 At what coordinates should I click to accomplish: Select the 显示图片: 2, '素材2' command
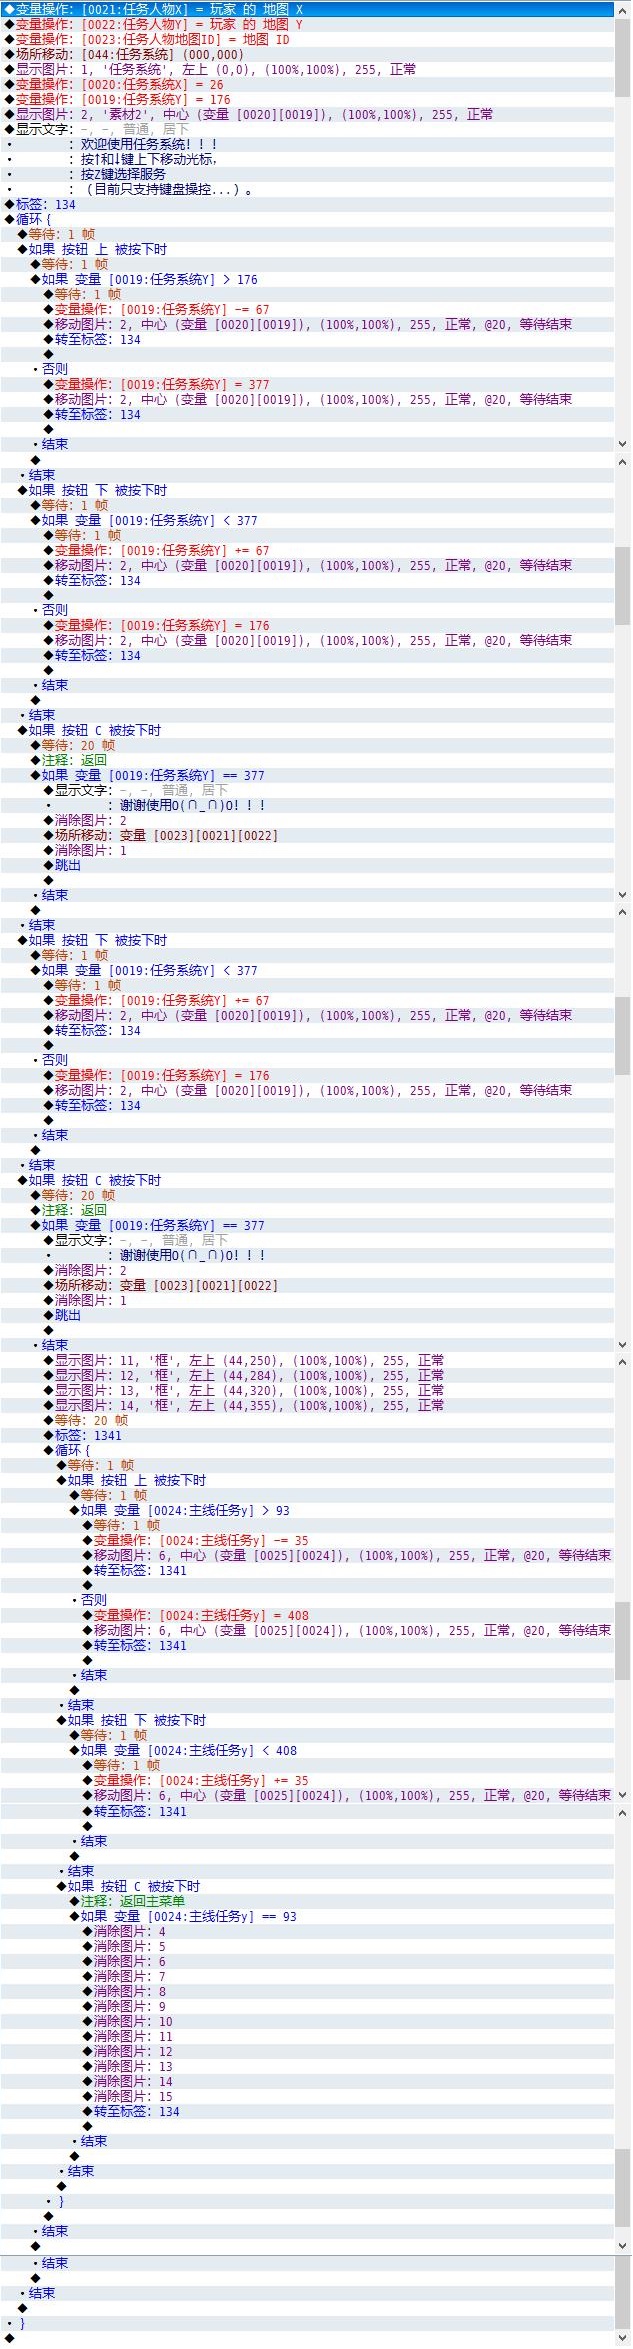(307, 114)
